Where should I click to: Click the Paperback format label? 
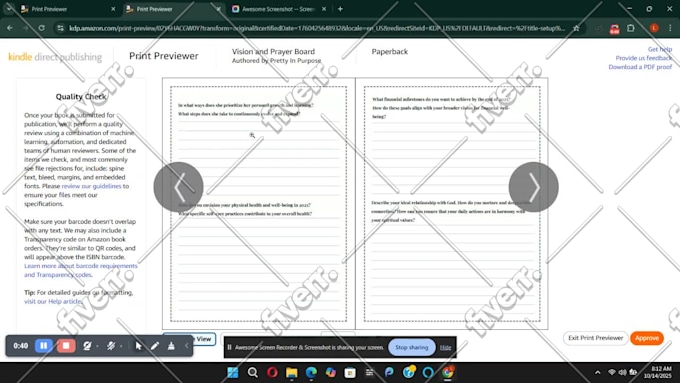point(389,51)
